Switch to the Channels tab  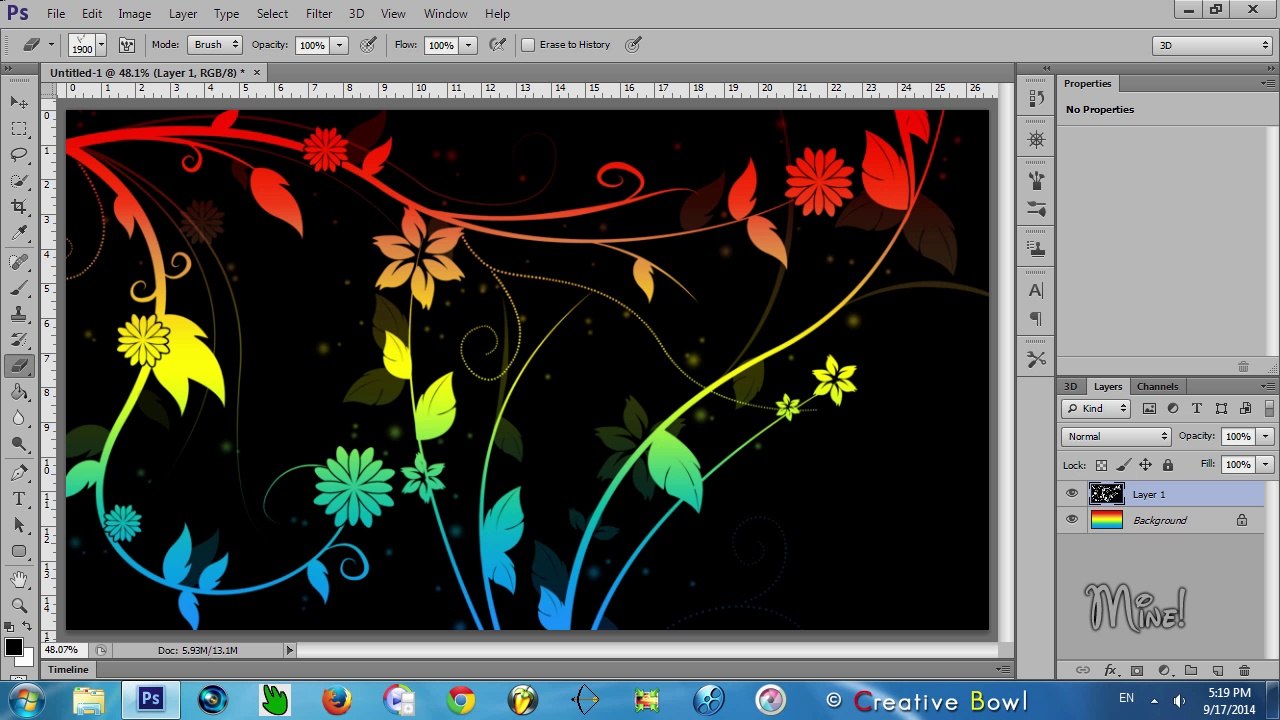pyautogui.click(x=1157, y=386)
